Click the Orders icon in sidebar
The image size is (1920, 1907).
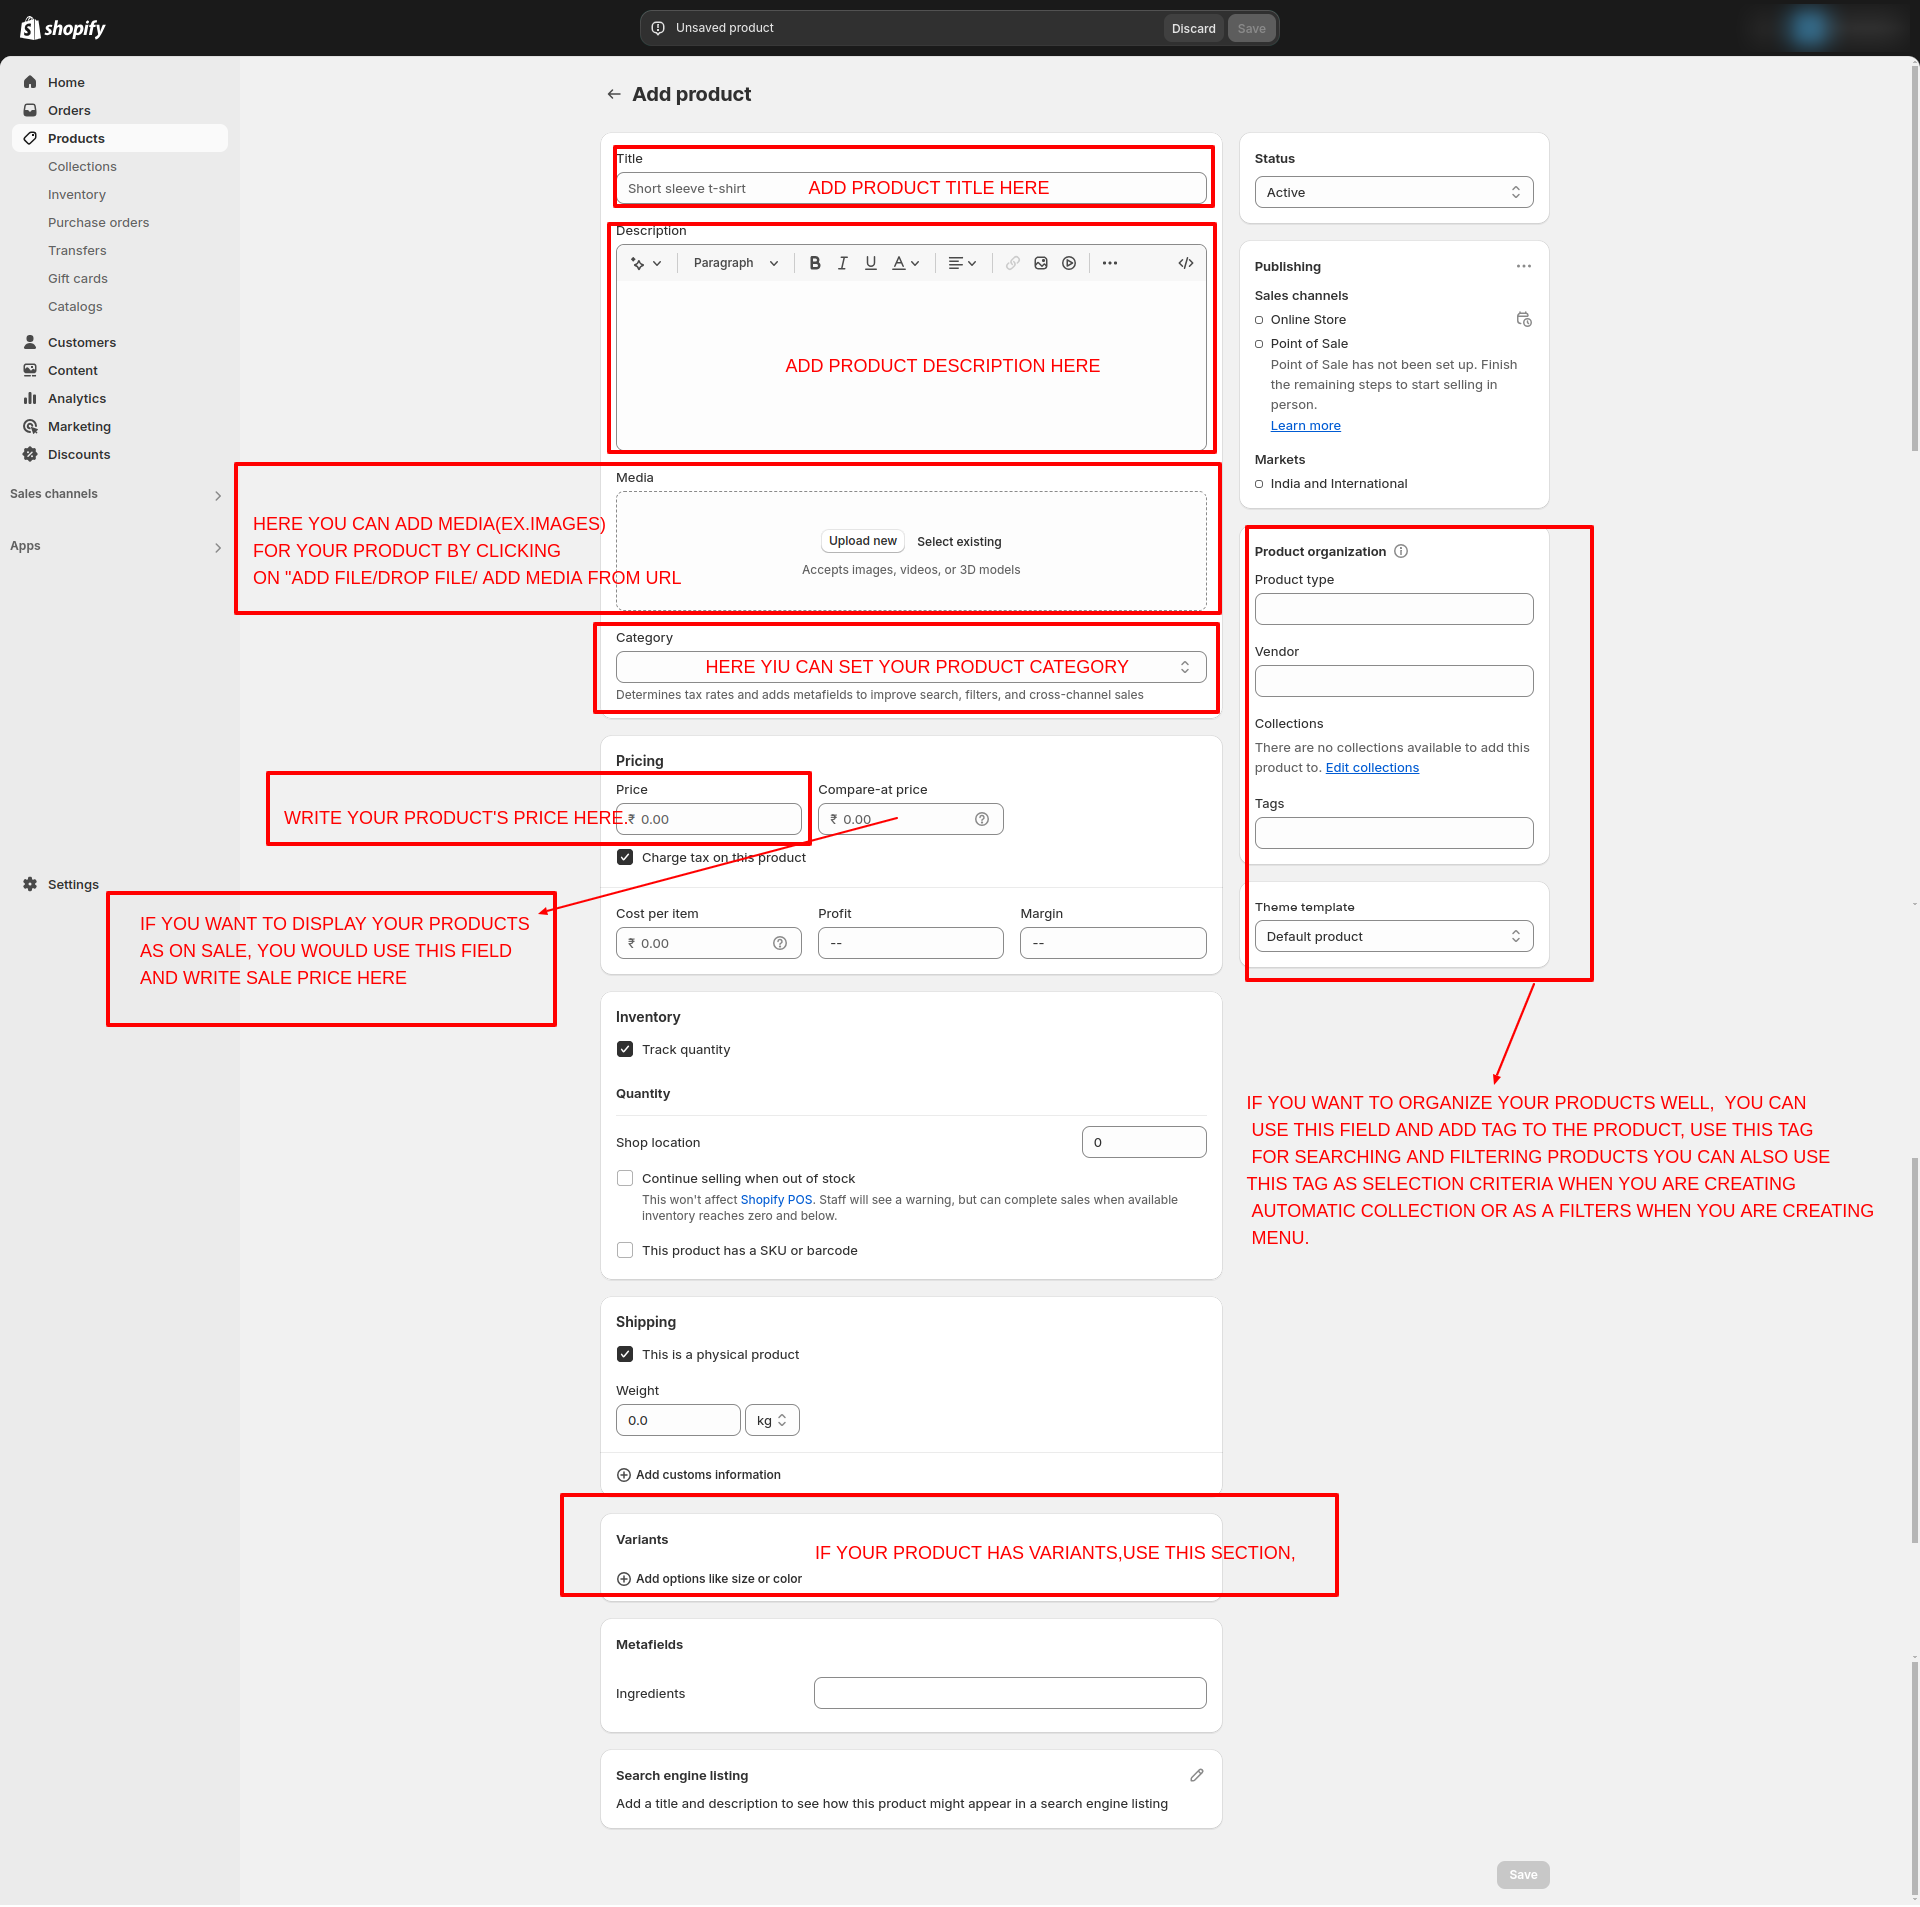[x=30, y=110]
